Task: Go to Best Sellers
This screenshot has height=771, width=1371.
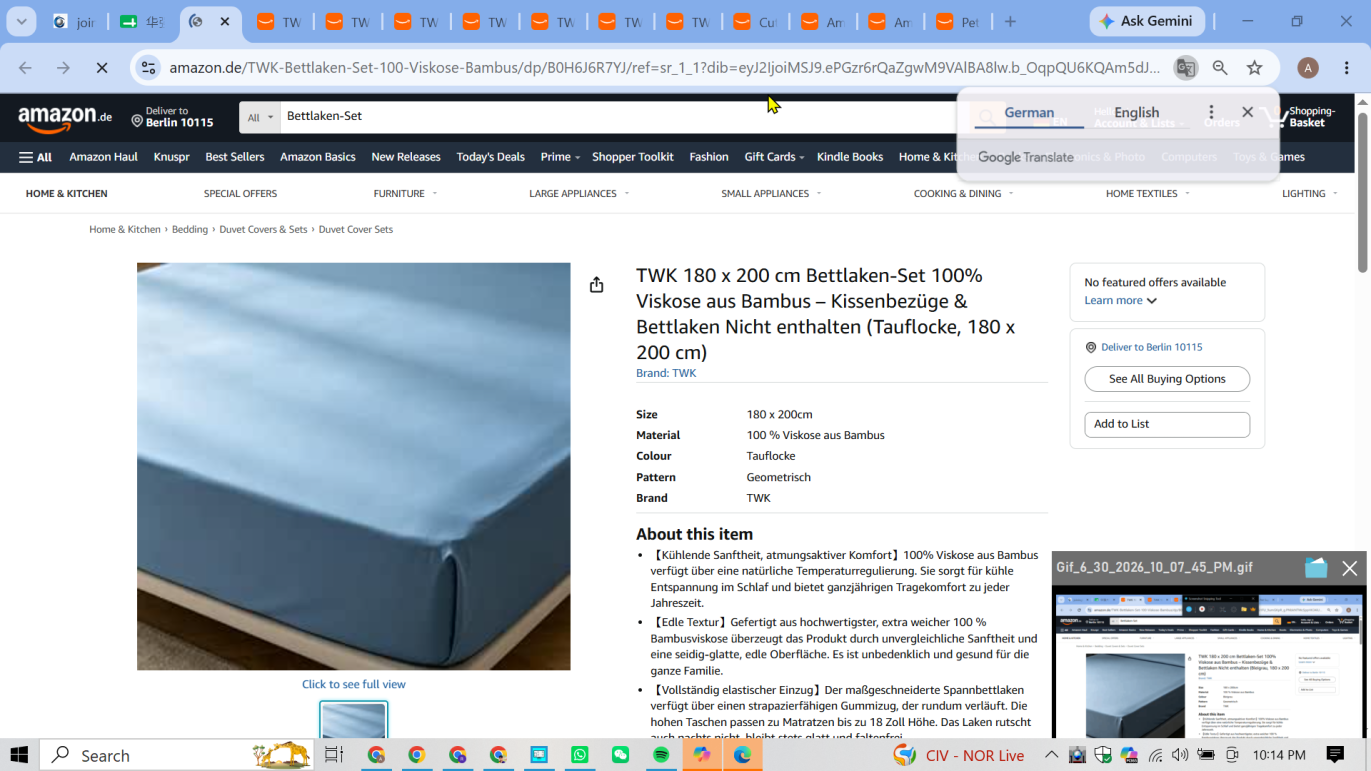Action: pyautogui.click(x=235, y=157)
